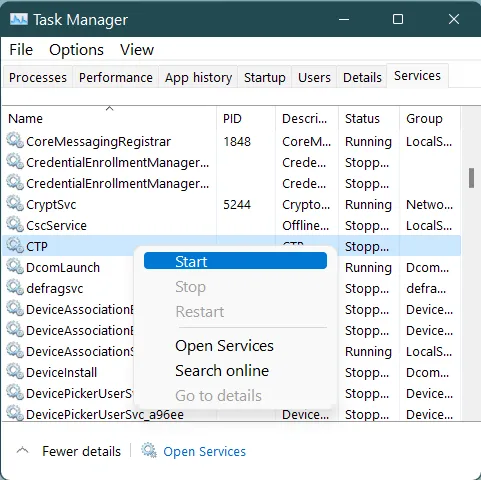Click the vertical scrollbar thumb in services list
The width and height of the screenshot is (481, 480).
pos(471,178)
